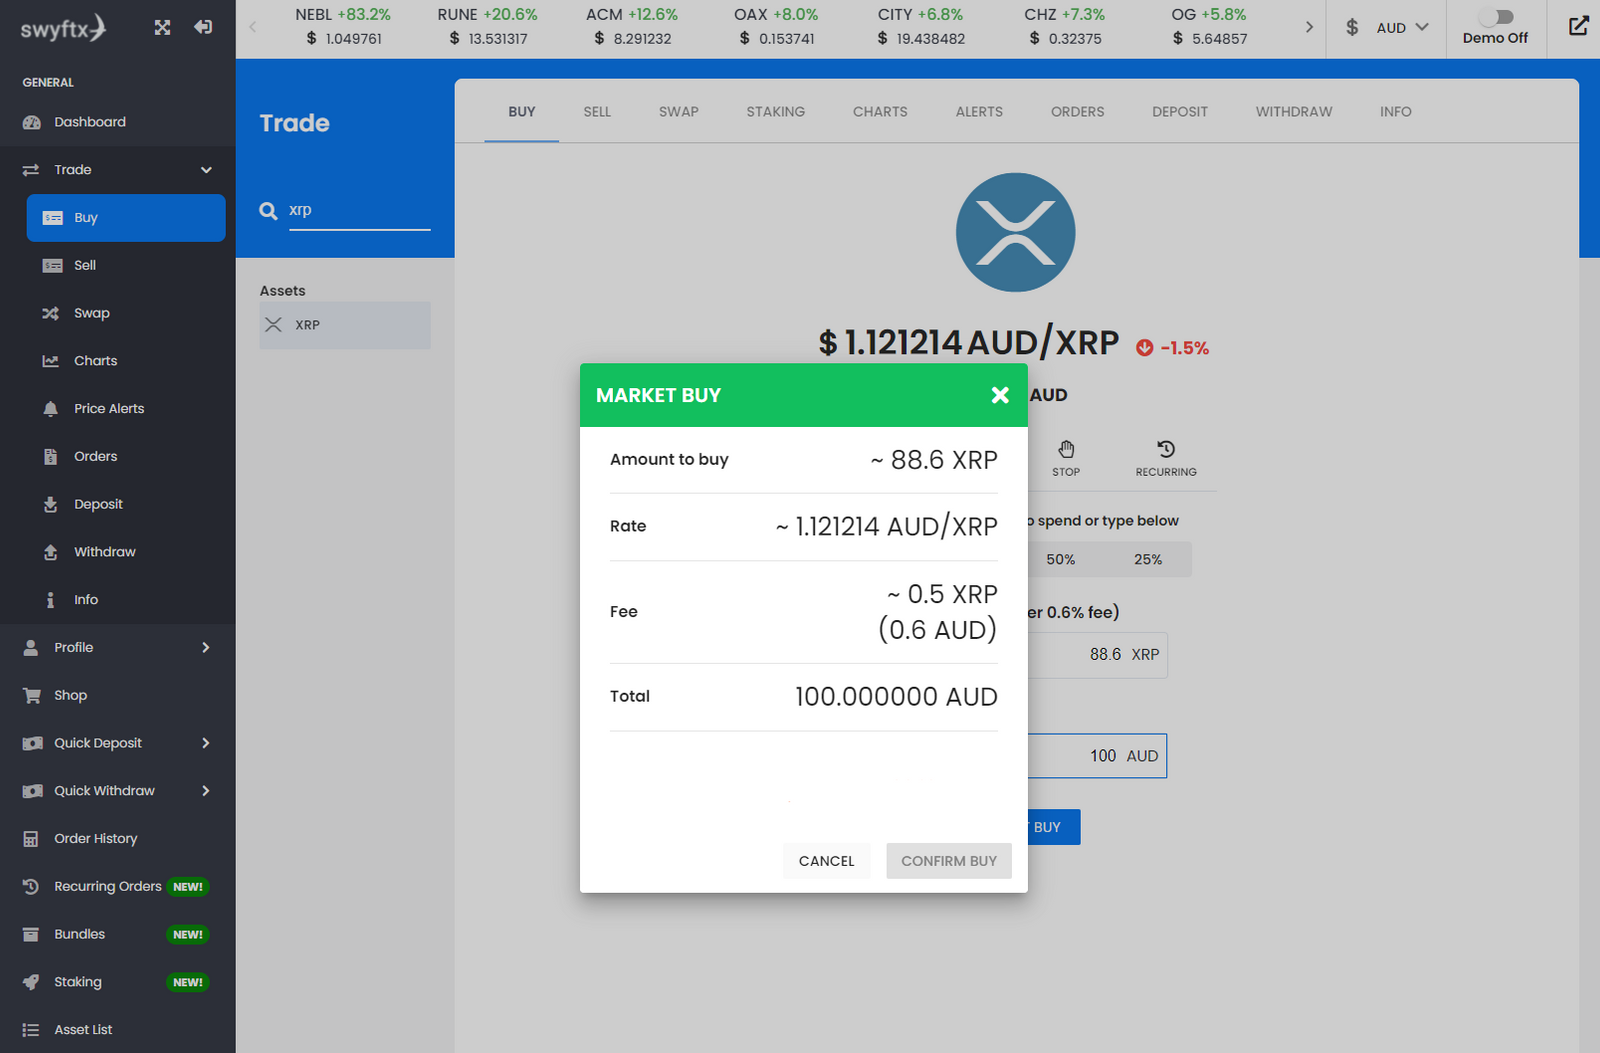The width and height of the screenshot is (1600, 1053).
Task: Click the 100 AUD amount field
Action: 1097,756
